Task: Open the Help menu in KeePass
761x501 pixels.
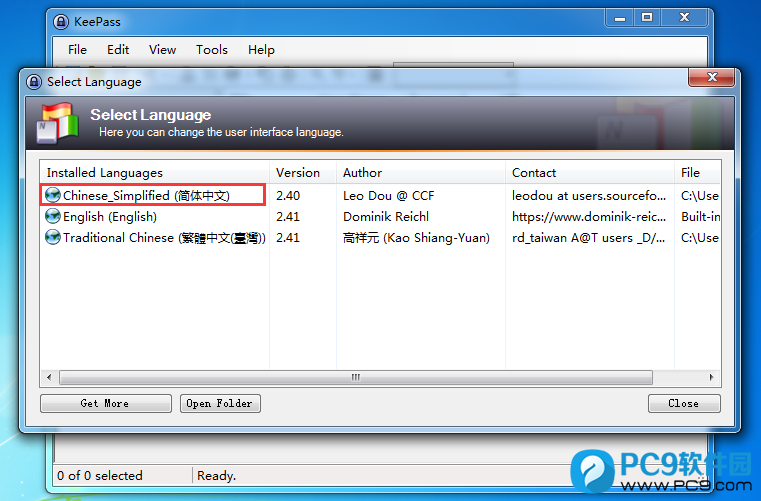Action: [x=261, y=50]
